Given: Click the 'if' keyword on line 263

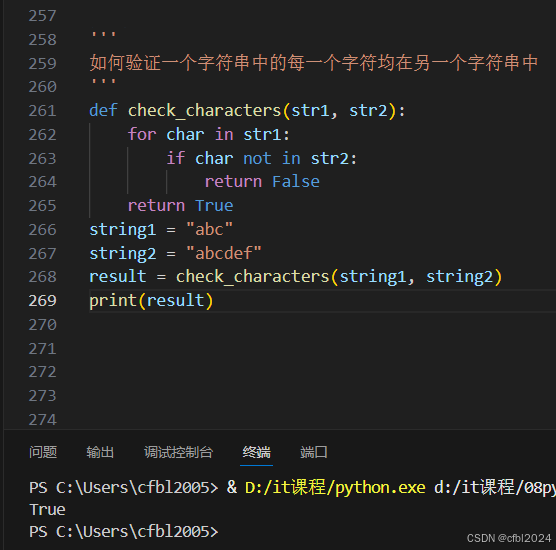Looking at the screenshot, I should point(176,158).
